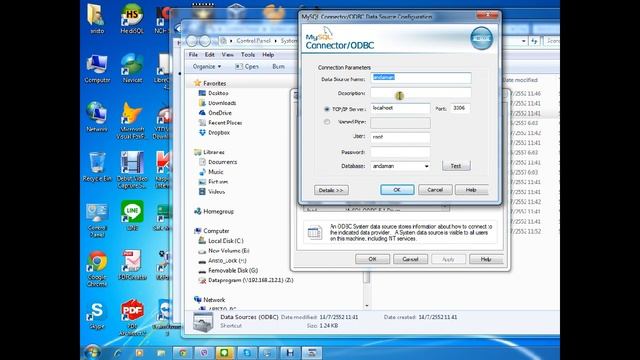
Task: Click the Open toolbar button in Explorer
Action: coord(247,67)
